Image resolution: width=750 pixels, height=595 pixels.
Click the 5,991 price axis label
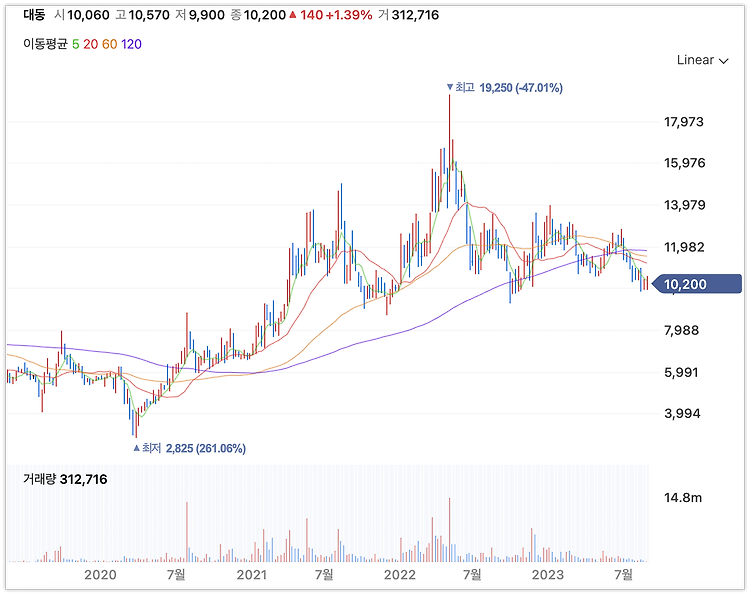point(681,372)
